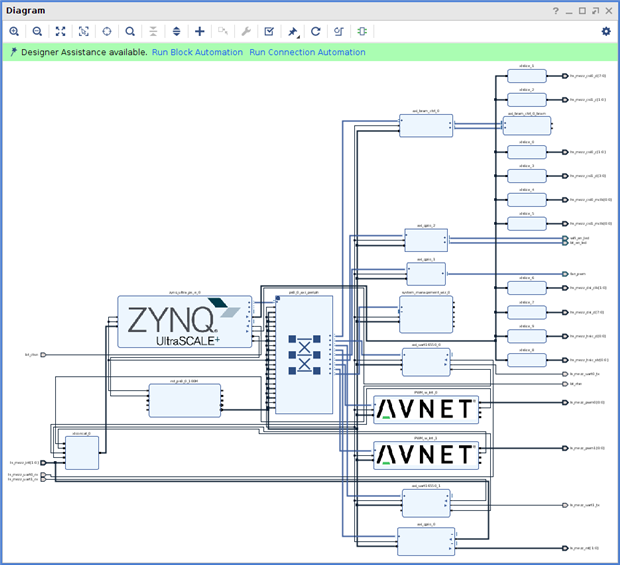
Task: Select the system_management_wiz_0 block
Action: click(x=426, y=314)
